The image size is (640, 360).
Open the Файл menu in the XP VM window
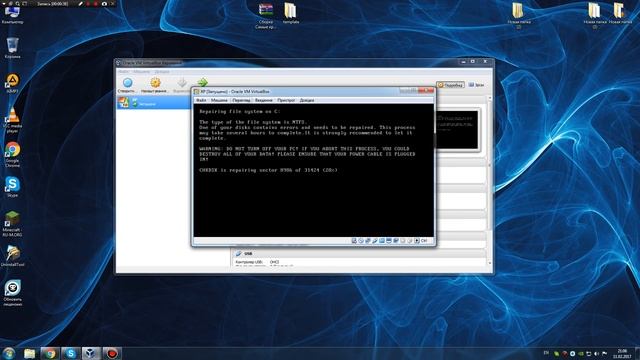pos(201,100)
